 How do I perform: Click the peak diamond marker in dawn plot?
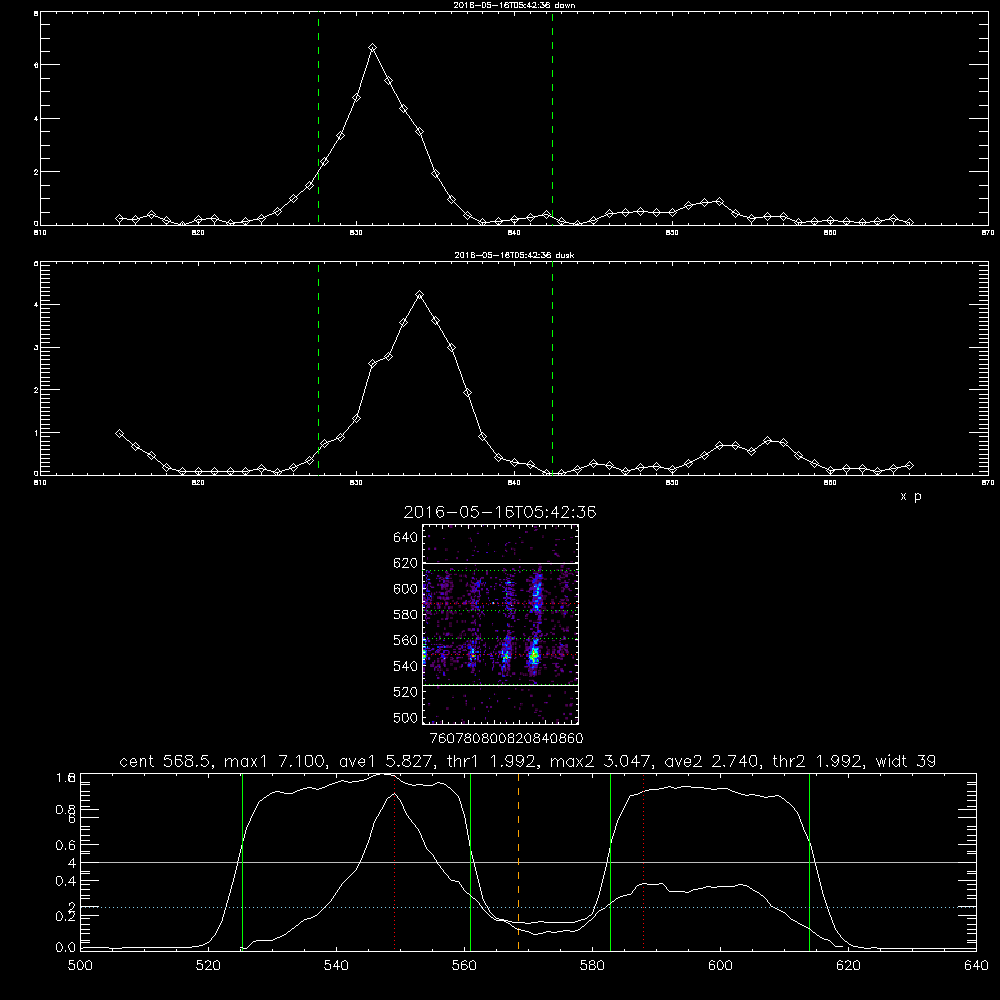(x=372, y=48)
